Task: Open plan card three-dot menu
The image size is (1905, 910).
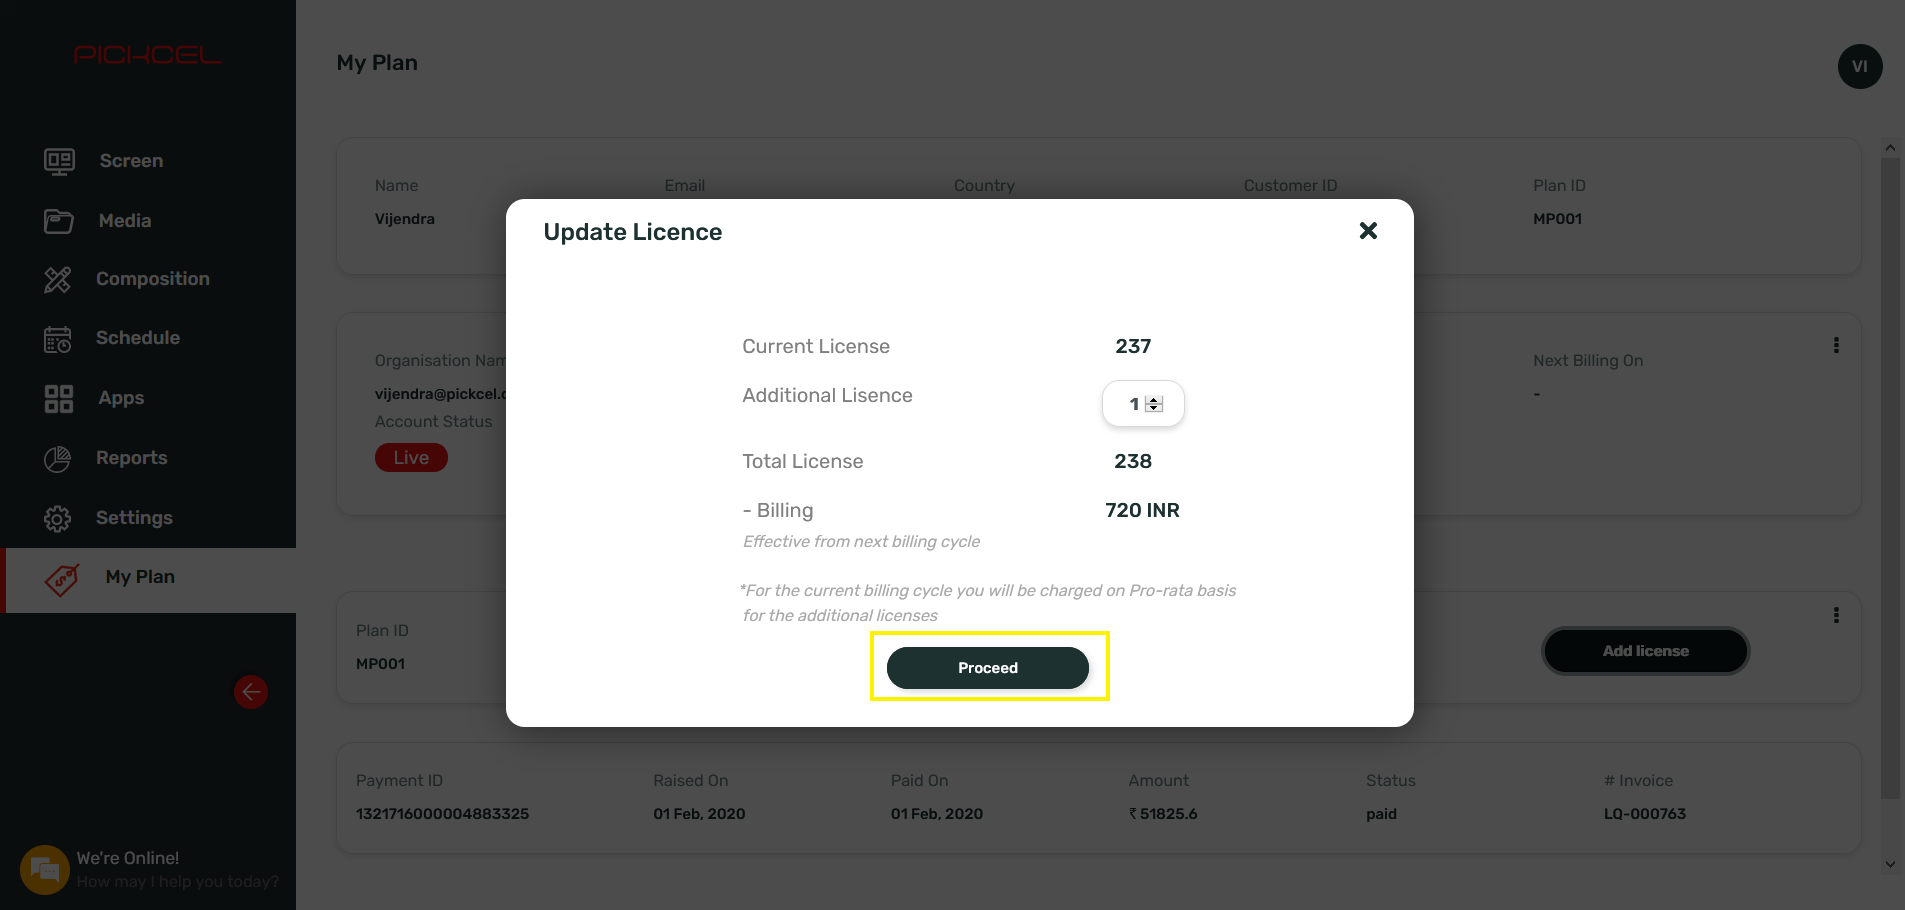Action: [x=1836, y=615]
